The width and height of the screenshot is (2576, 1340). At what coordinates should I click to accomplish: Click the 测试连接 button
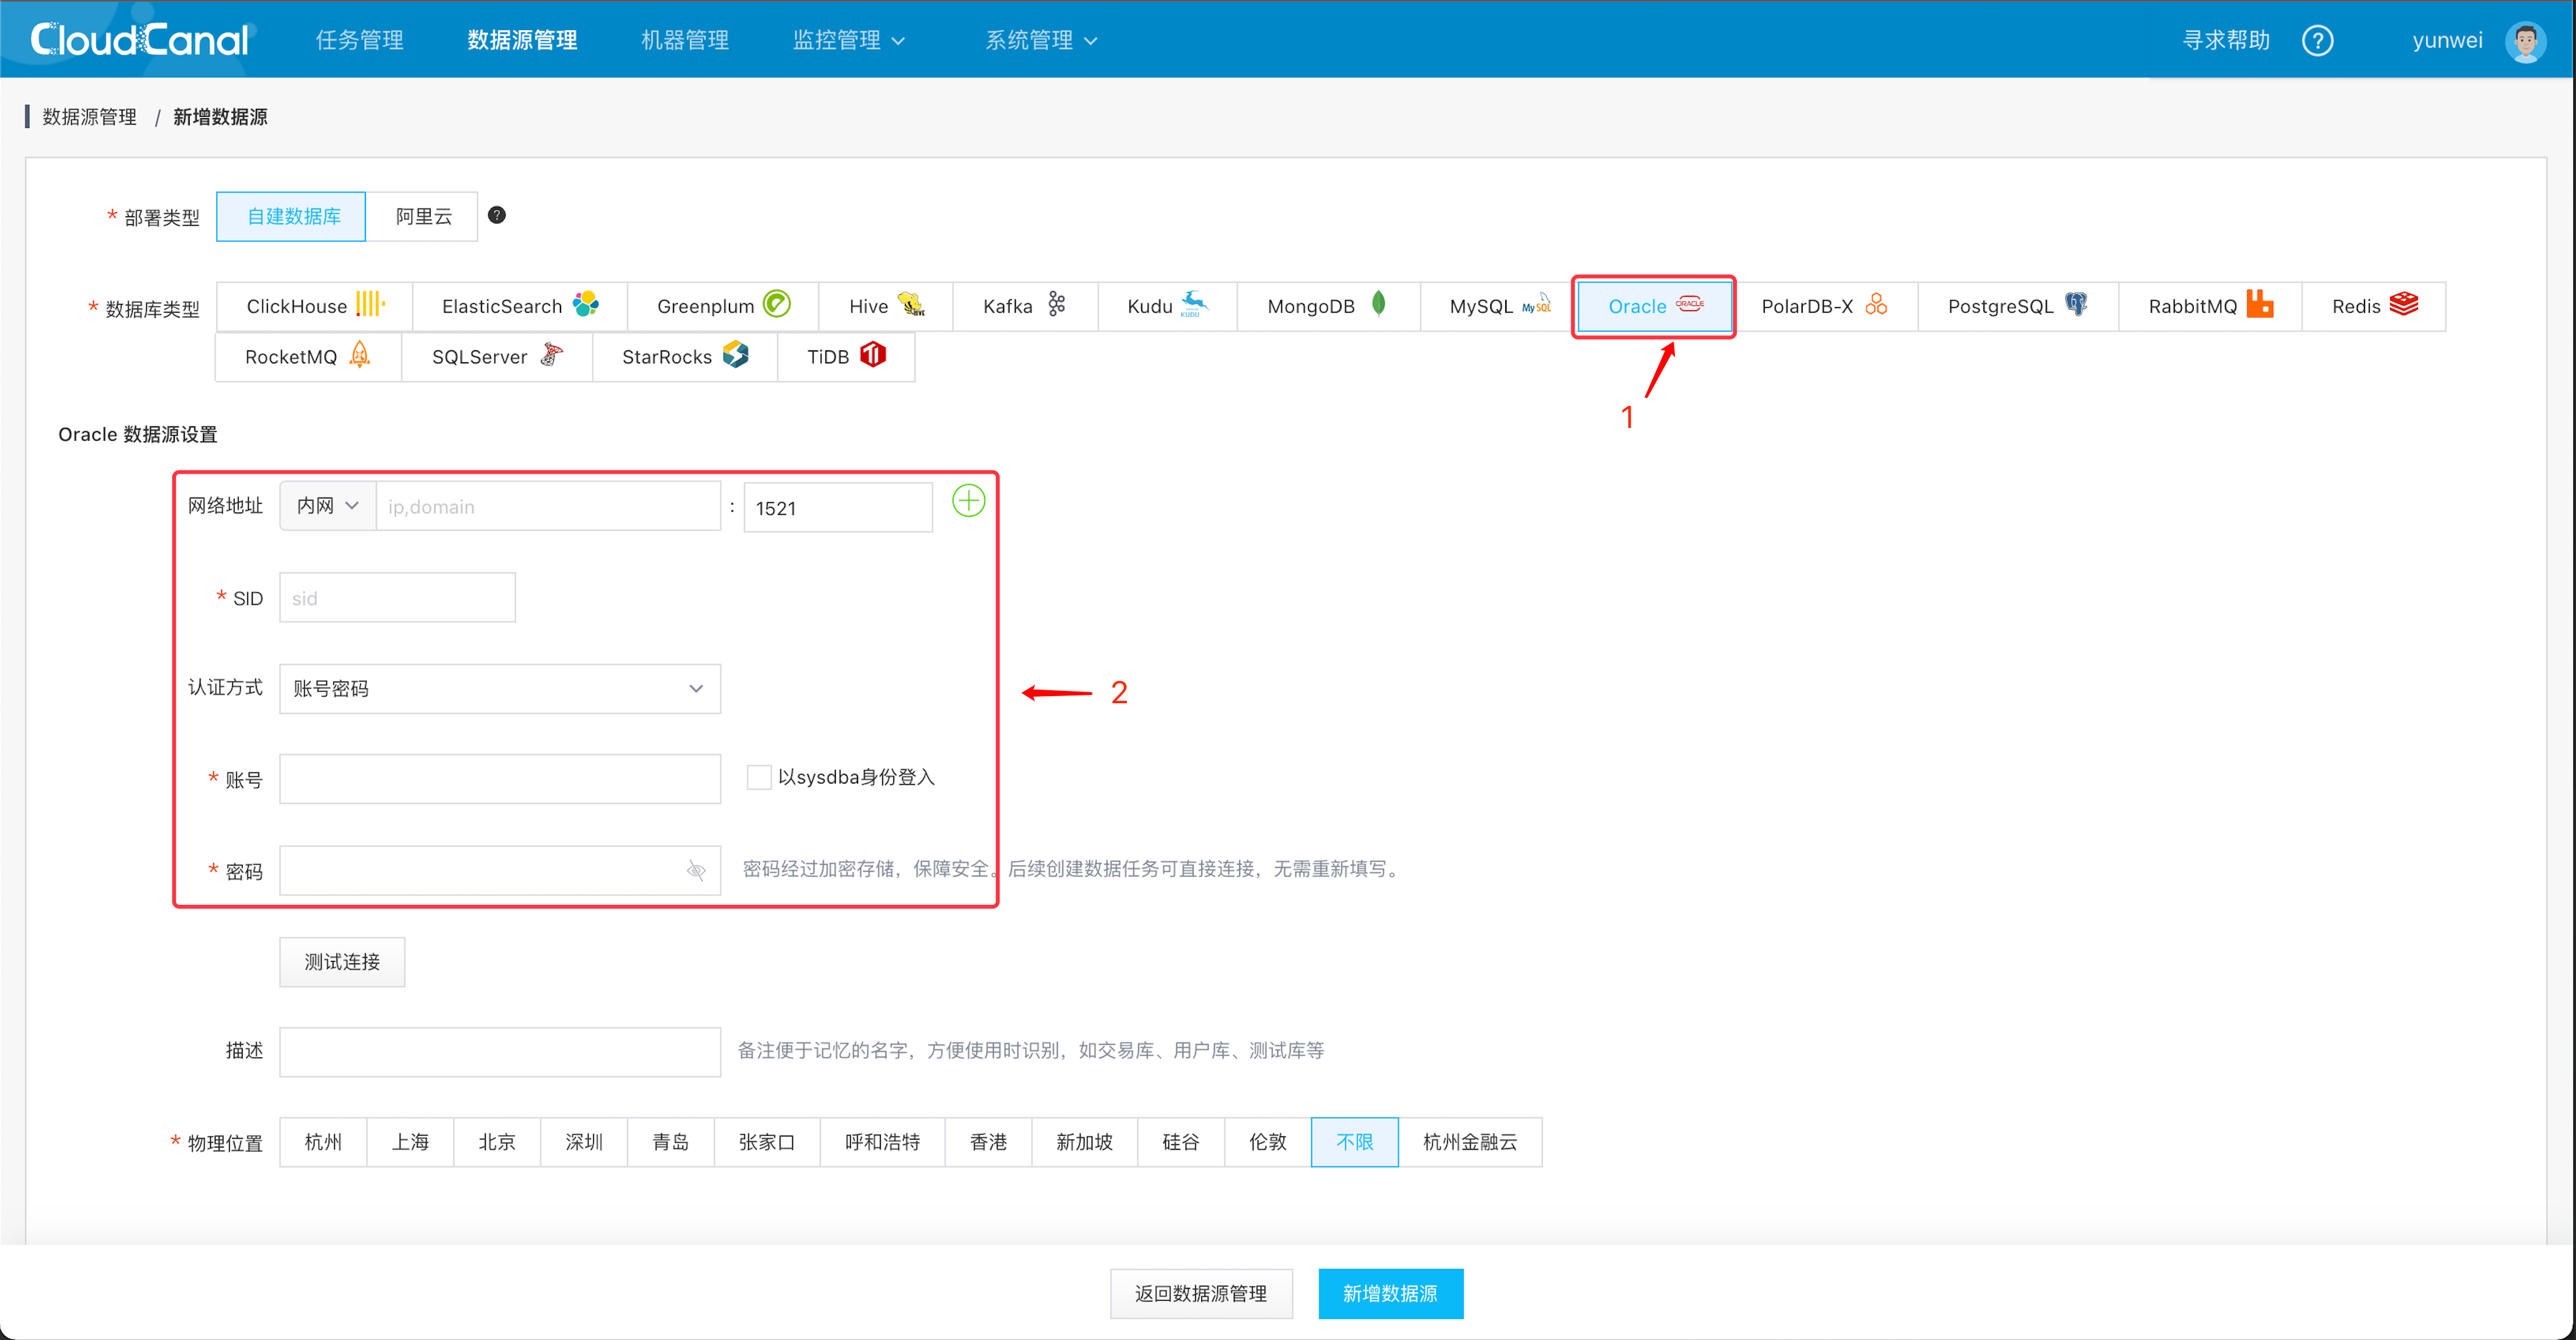(342, 962)
